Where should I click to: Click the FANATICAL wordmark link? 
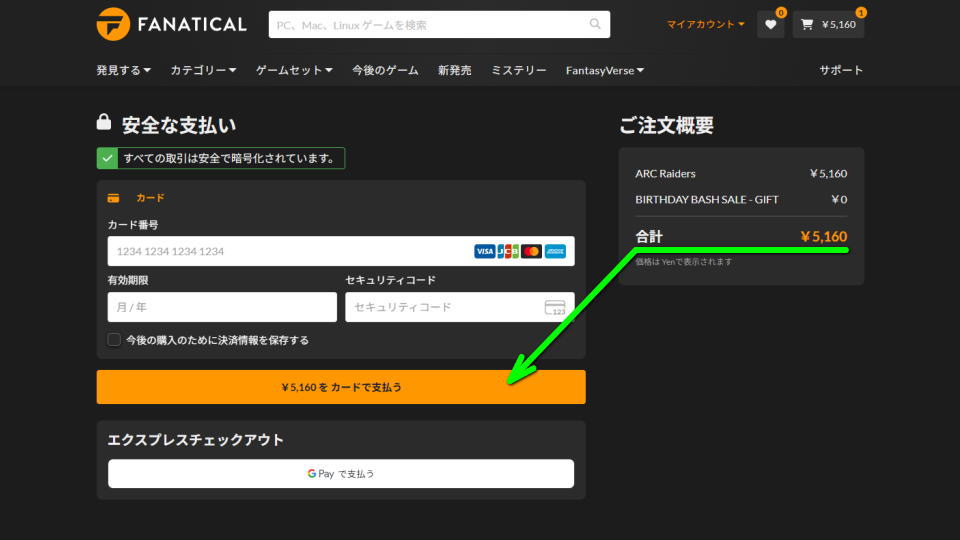[x=192, y=24]
